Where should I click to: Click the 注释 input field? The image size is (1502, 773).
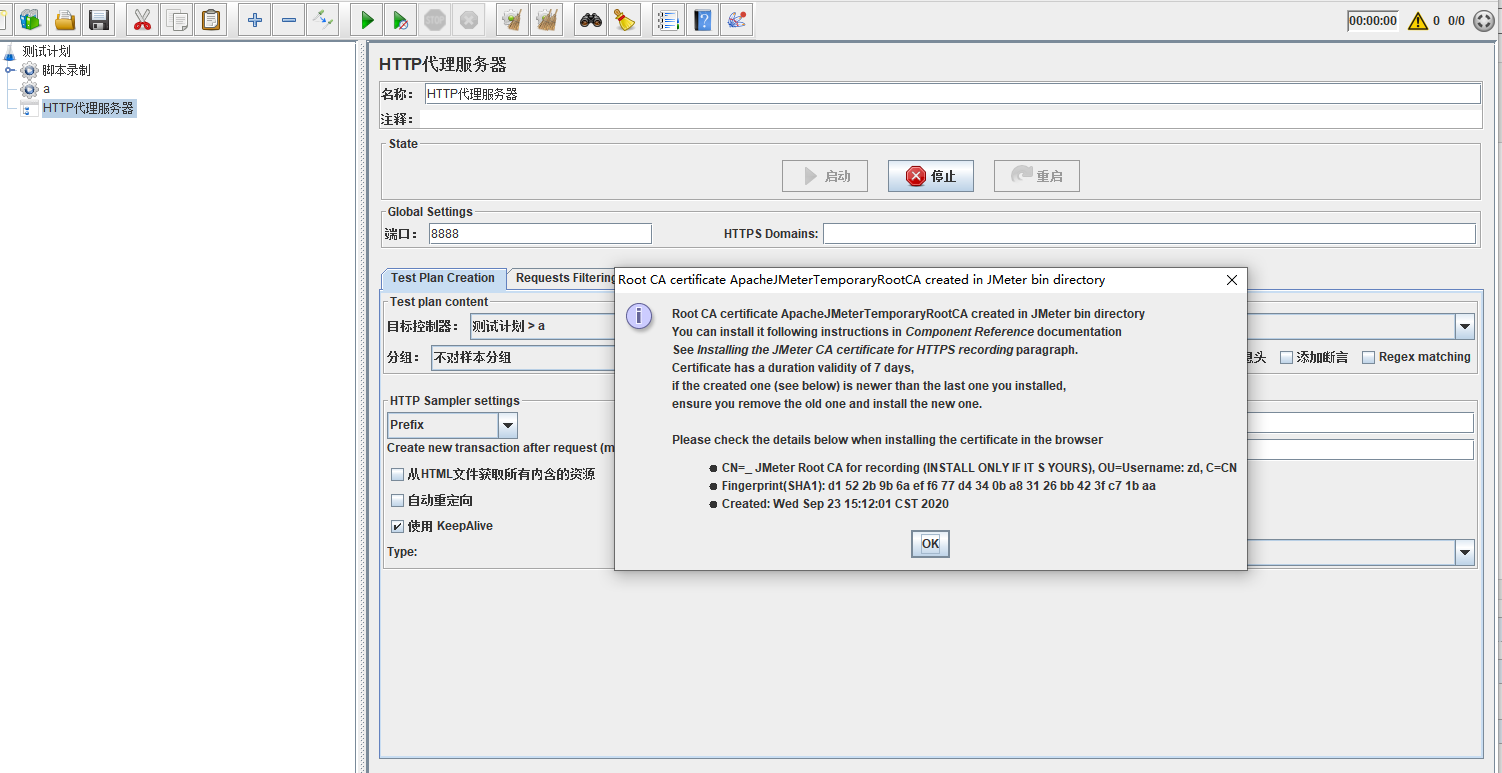point(950,119)
